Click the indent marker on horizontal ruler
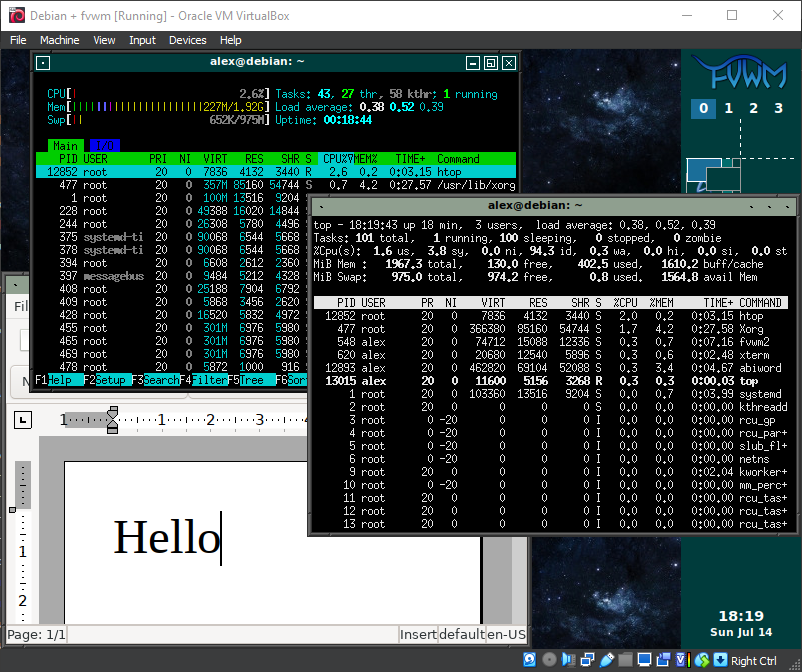The width and height of the screenshot is (802, 672). coord(112,421)
